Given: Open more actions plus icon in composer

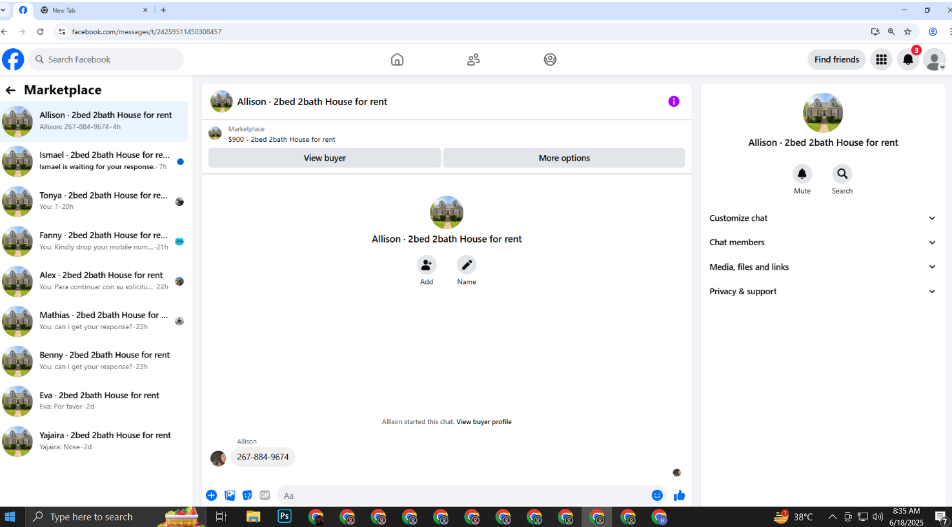Looking at the screenshot, I should (211, 495).
